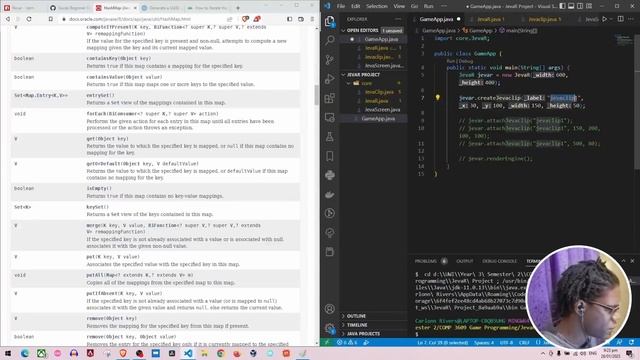The image size is (640, 360).
Task: Open the Run menu
Action: pos(429,6)
